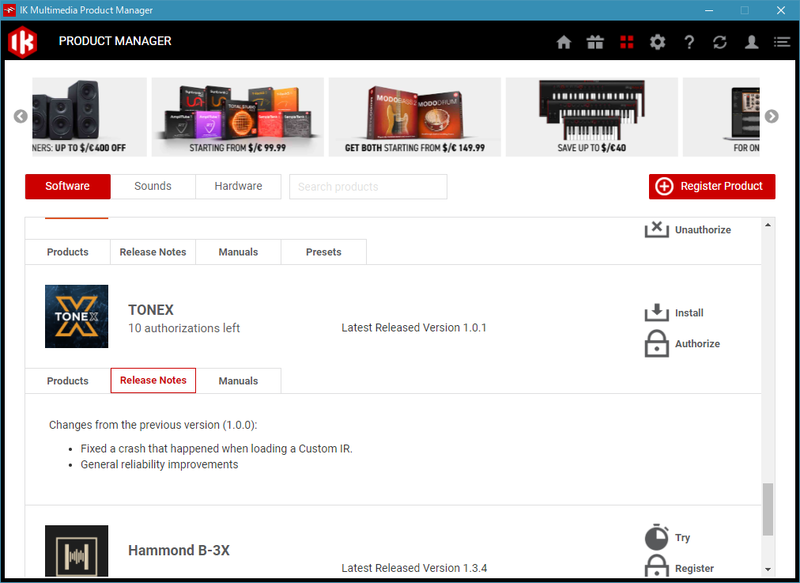Open settings gear icon

[658, 42]
